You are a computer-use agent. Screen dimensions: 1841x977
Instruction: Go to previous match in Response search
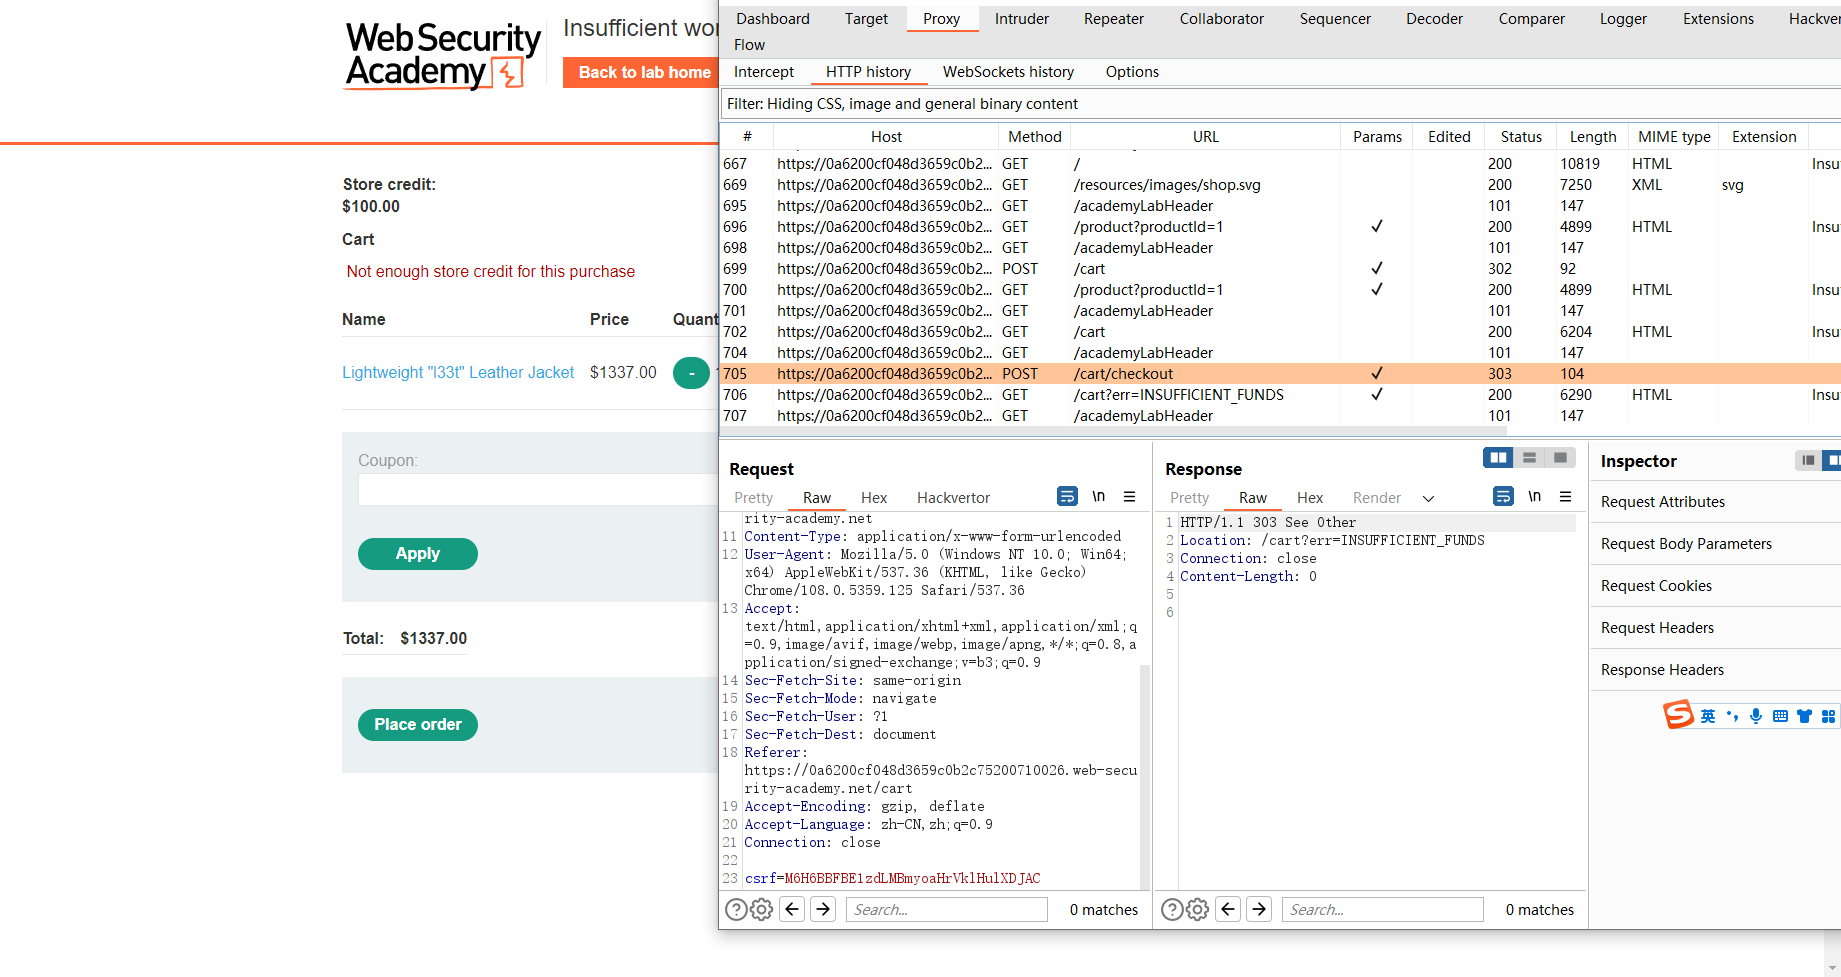(1228, 909)
